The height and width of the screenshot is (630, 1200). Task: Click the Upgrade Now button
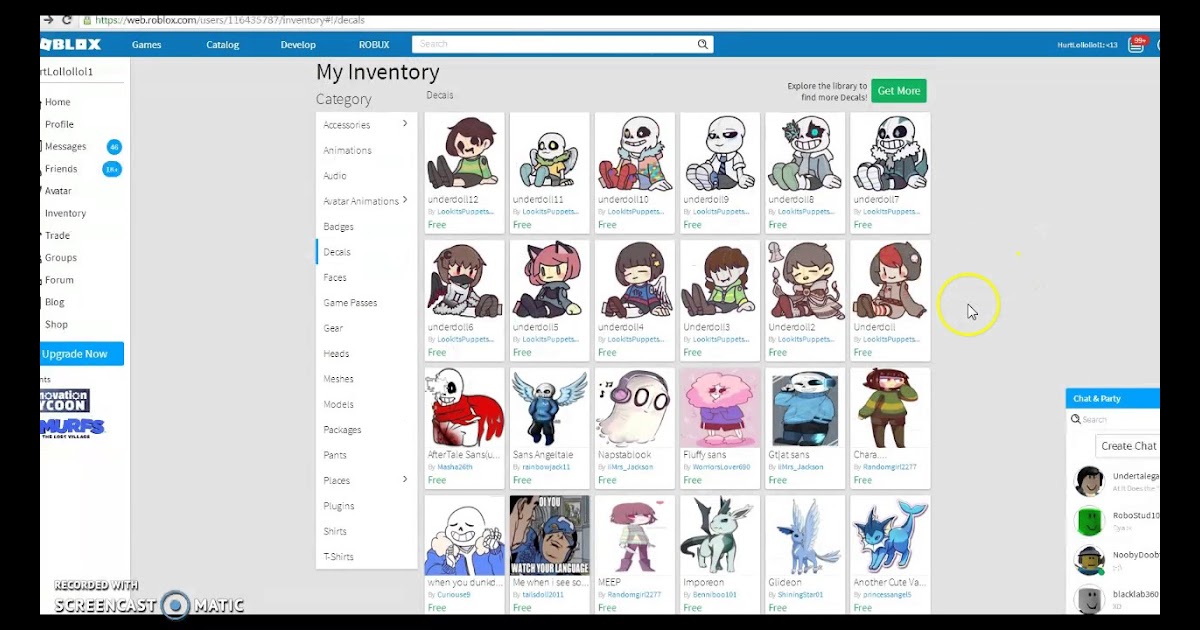[82, 354]
